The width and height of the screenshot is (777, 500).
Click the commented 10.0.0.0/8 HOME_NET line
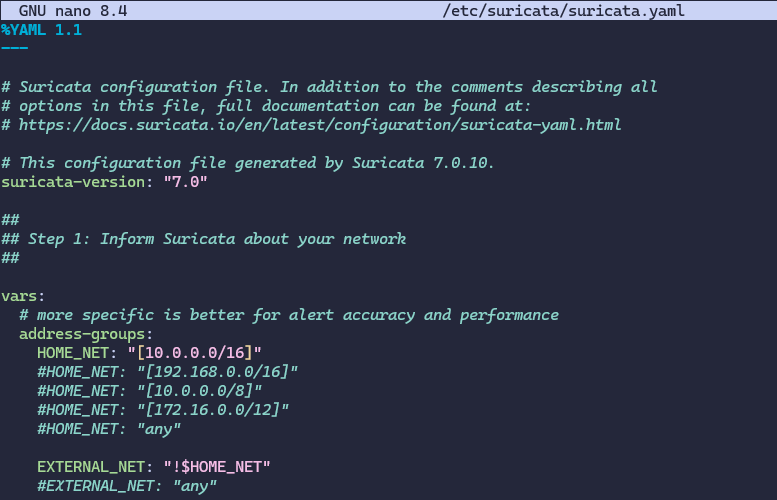(x=149, y=391)
